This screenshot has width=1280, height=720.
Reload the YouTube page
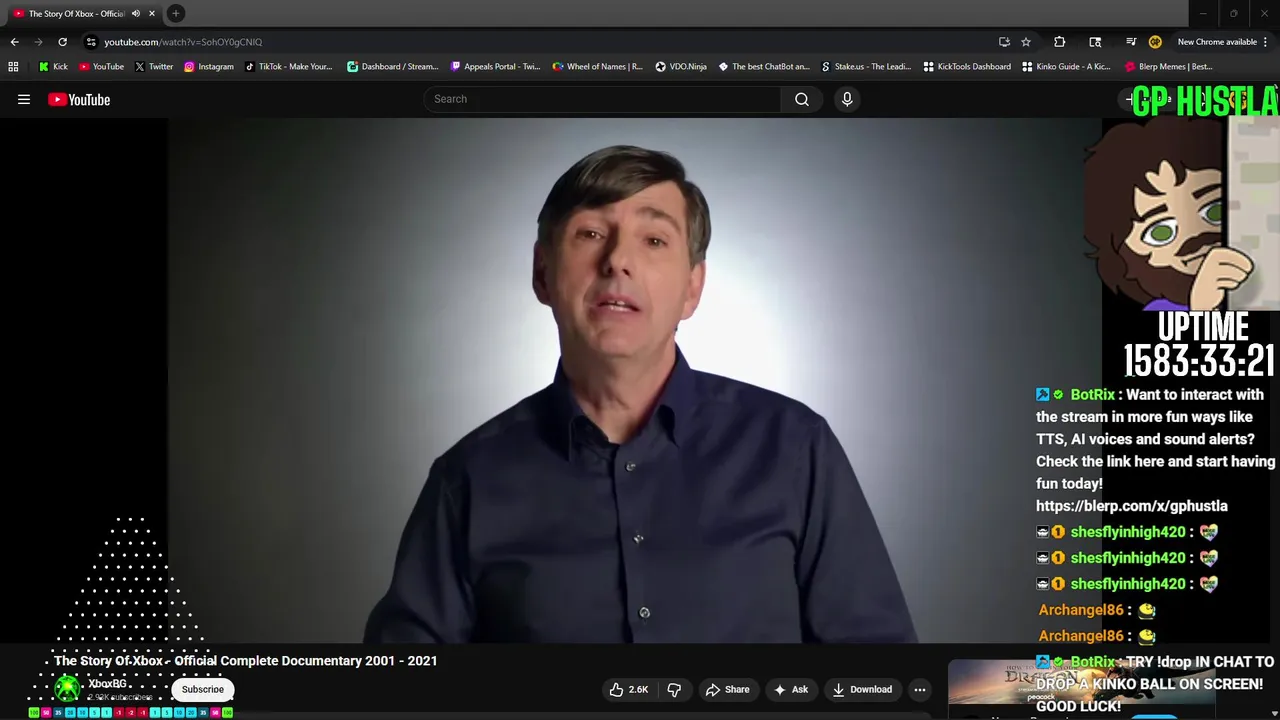[x=62, y=42]
